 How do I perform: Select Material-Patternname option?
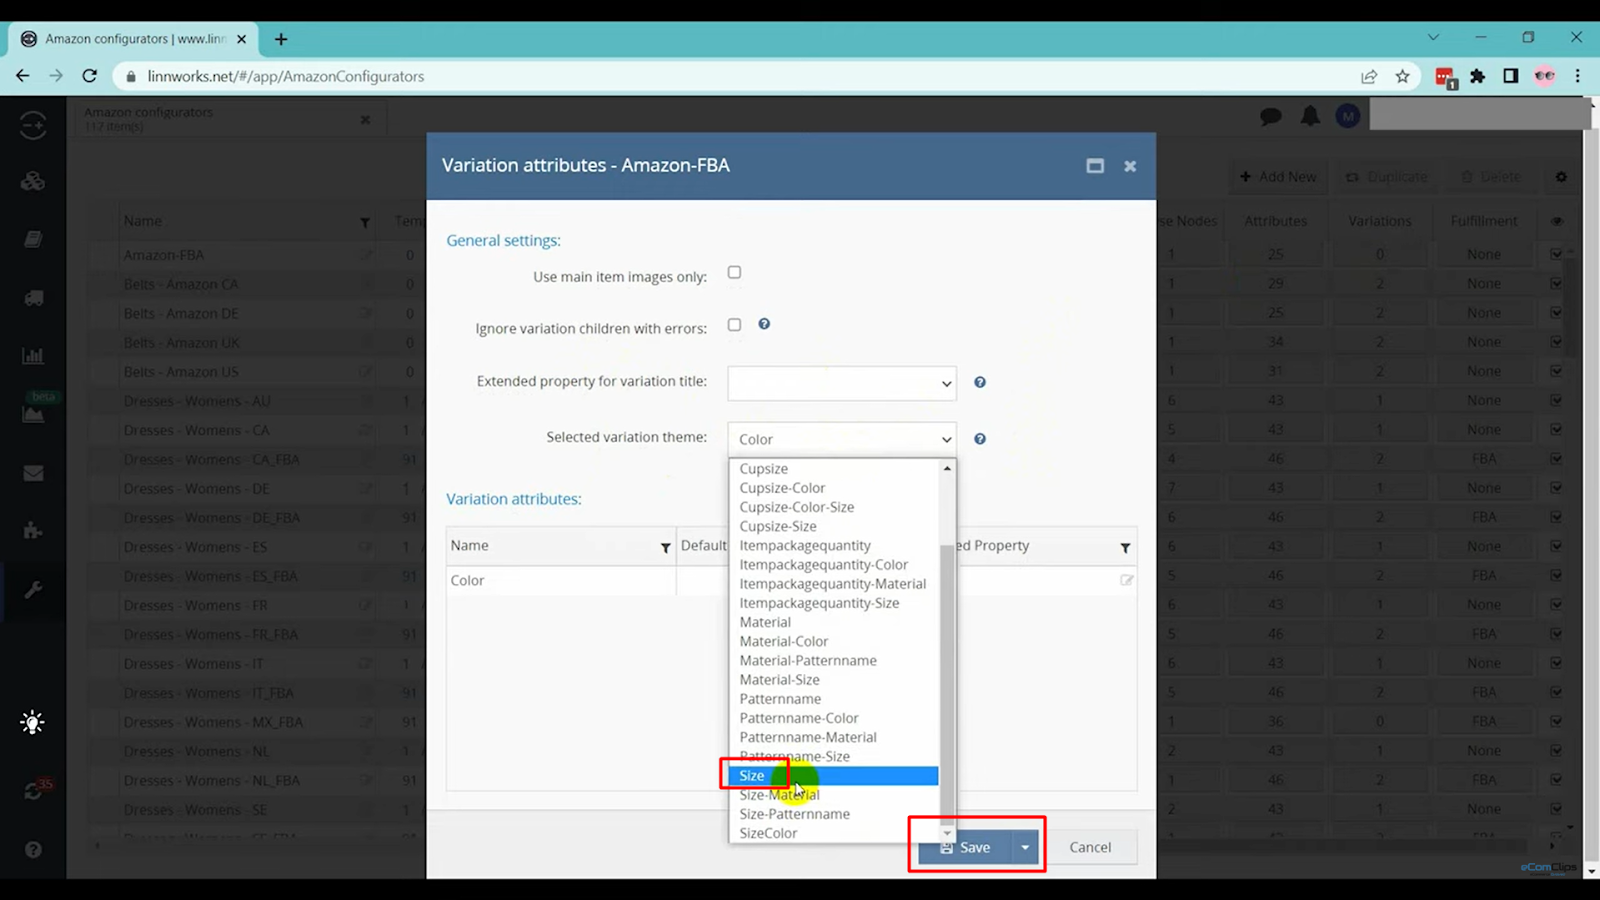click(834, 661)
